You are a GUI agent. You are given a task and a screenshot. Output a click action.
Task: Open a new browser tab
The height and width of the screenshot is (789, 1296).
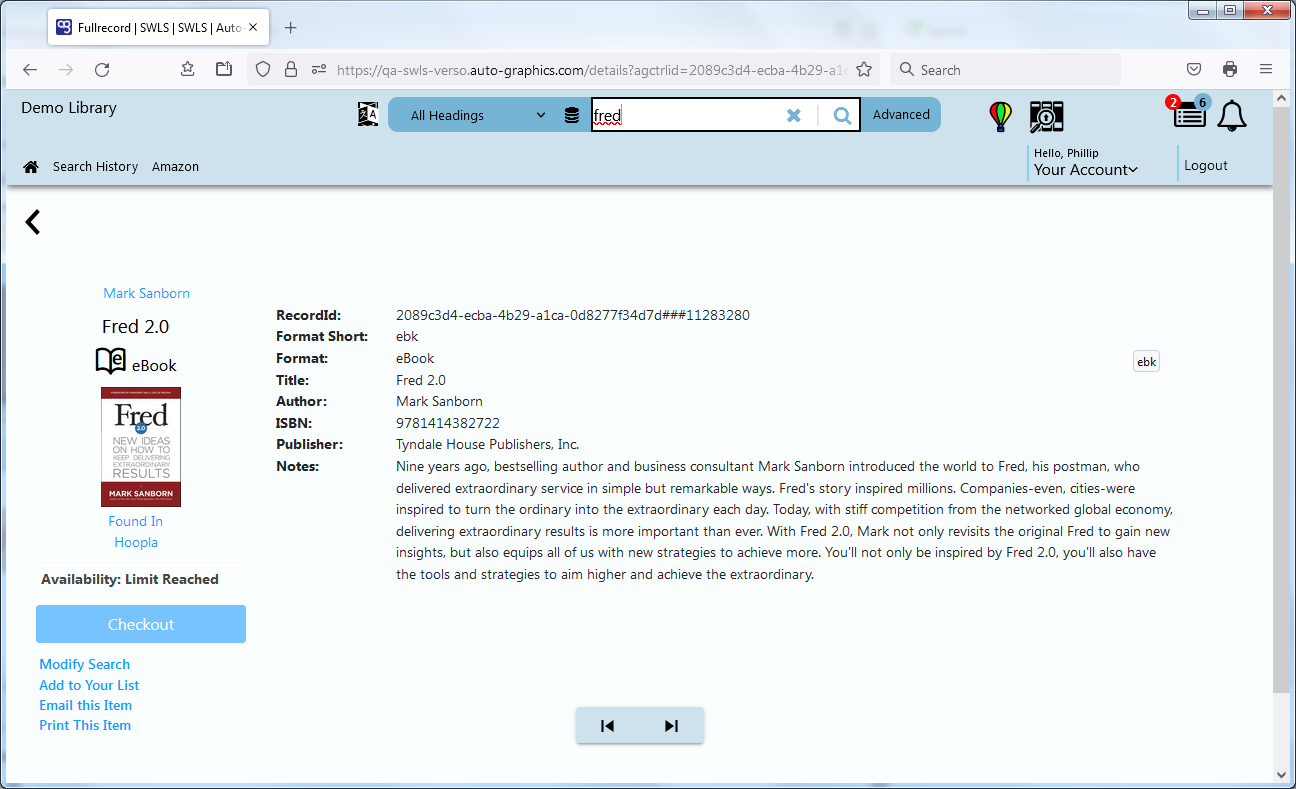(x=291, y=28)
